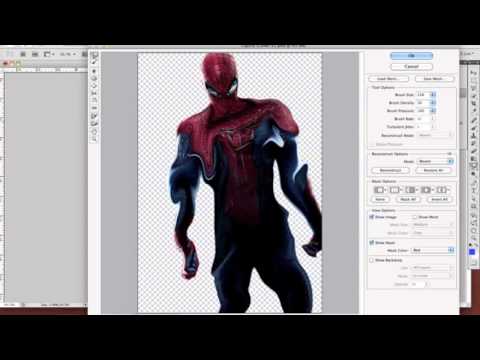This screenshot has height=360, width=480.
Task: Toggle the Show Image checkbox
Action: click(x=372, y=217)
